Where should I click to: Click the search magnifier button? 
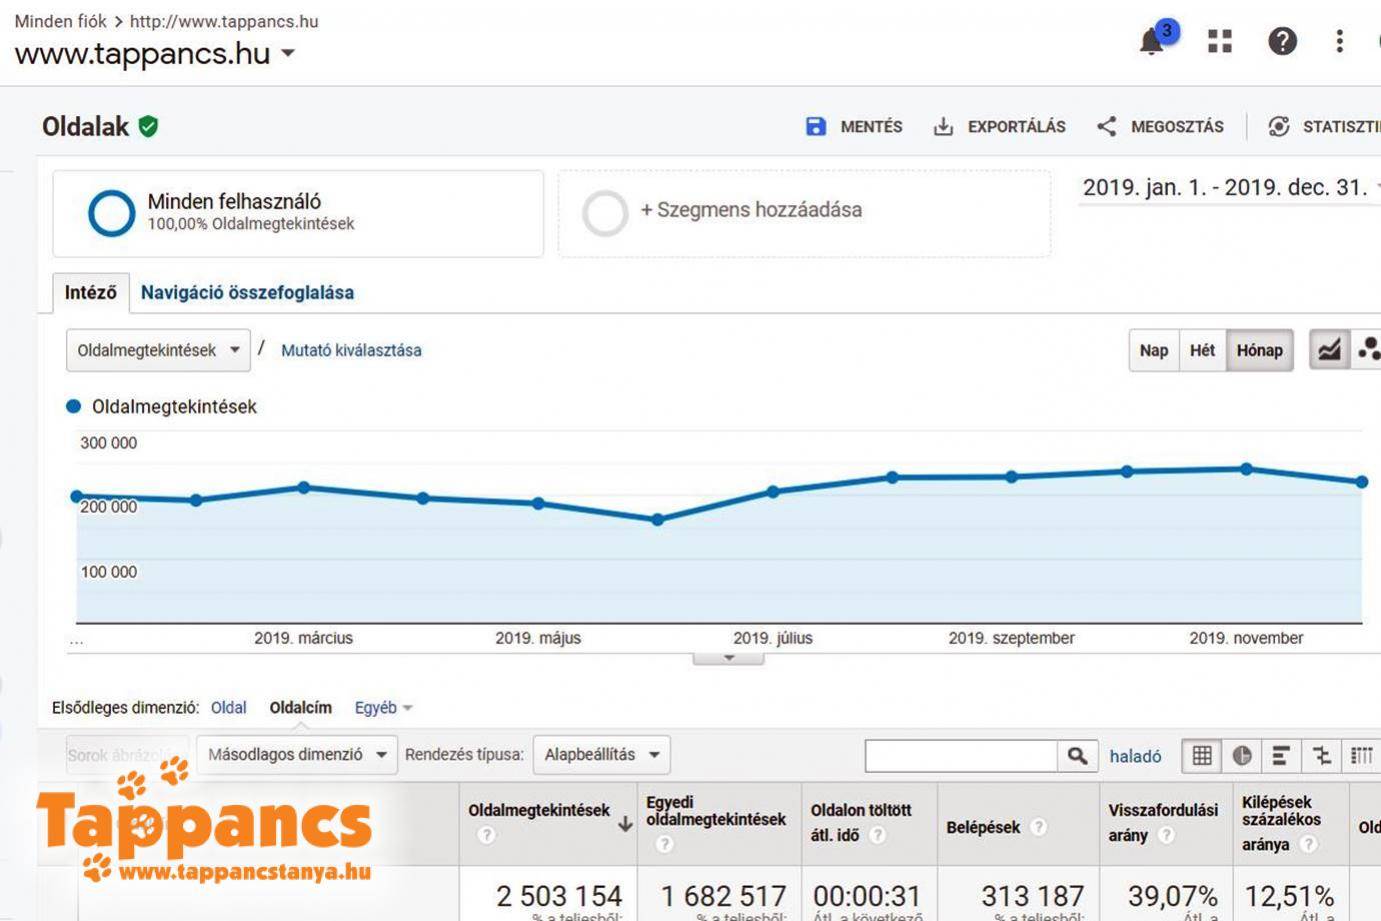click(x=1076, y=756)
